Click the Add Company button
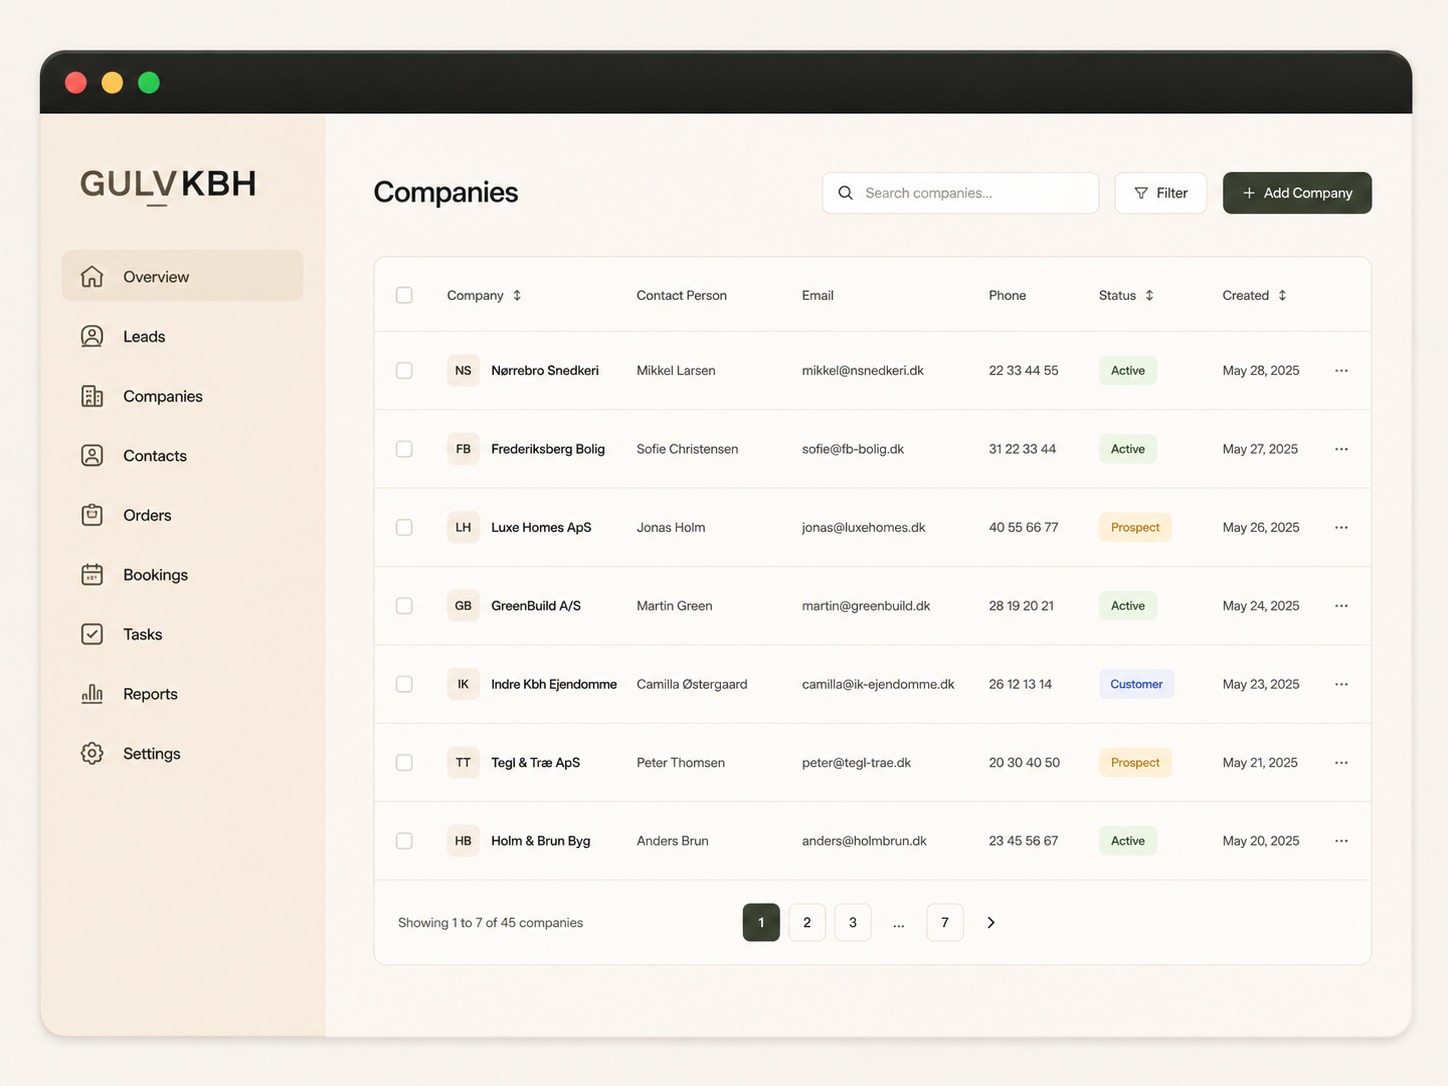The height and width of the screenshot is (1086, 1448). click(1297, 193)
